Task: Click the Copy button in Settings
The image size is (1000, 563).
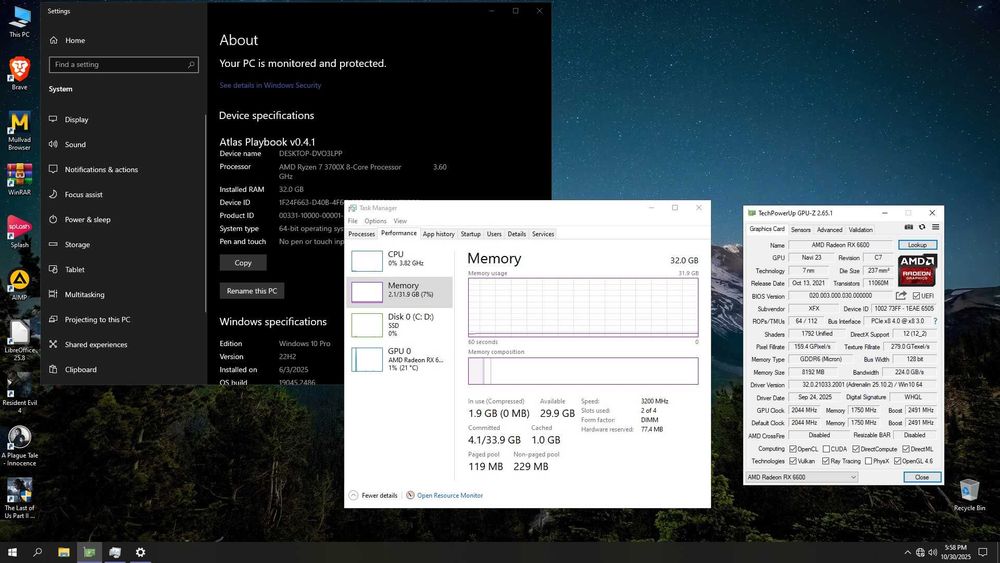Action: 243,263
